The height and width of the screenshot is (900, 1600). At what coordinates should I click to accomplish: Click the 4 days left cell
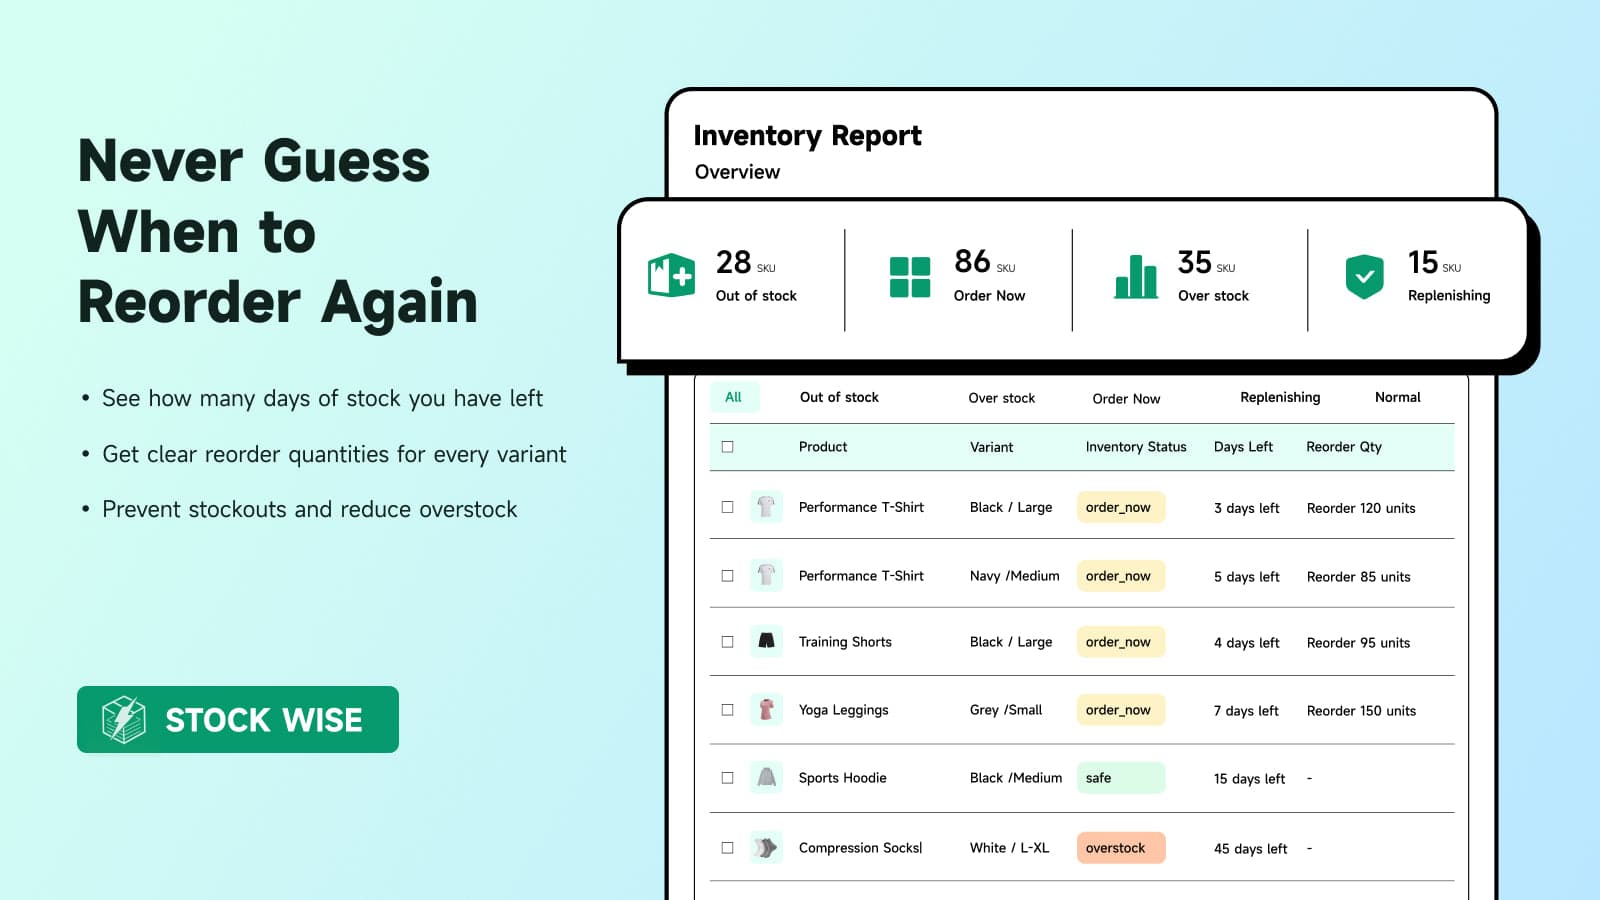1246,643
